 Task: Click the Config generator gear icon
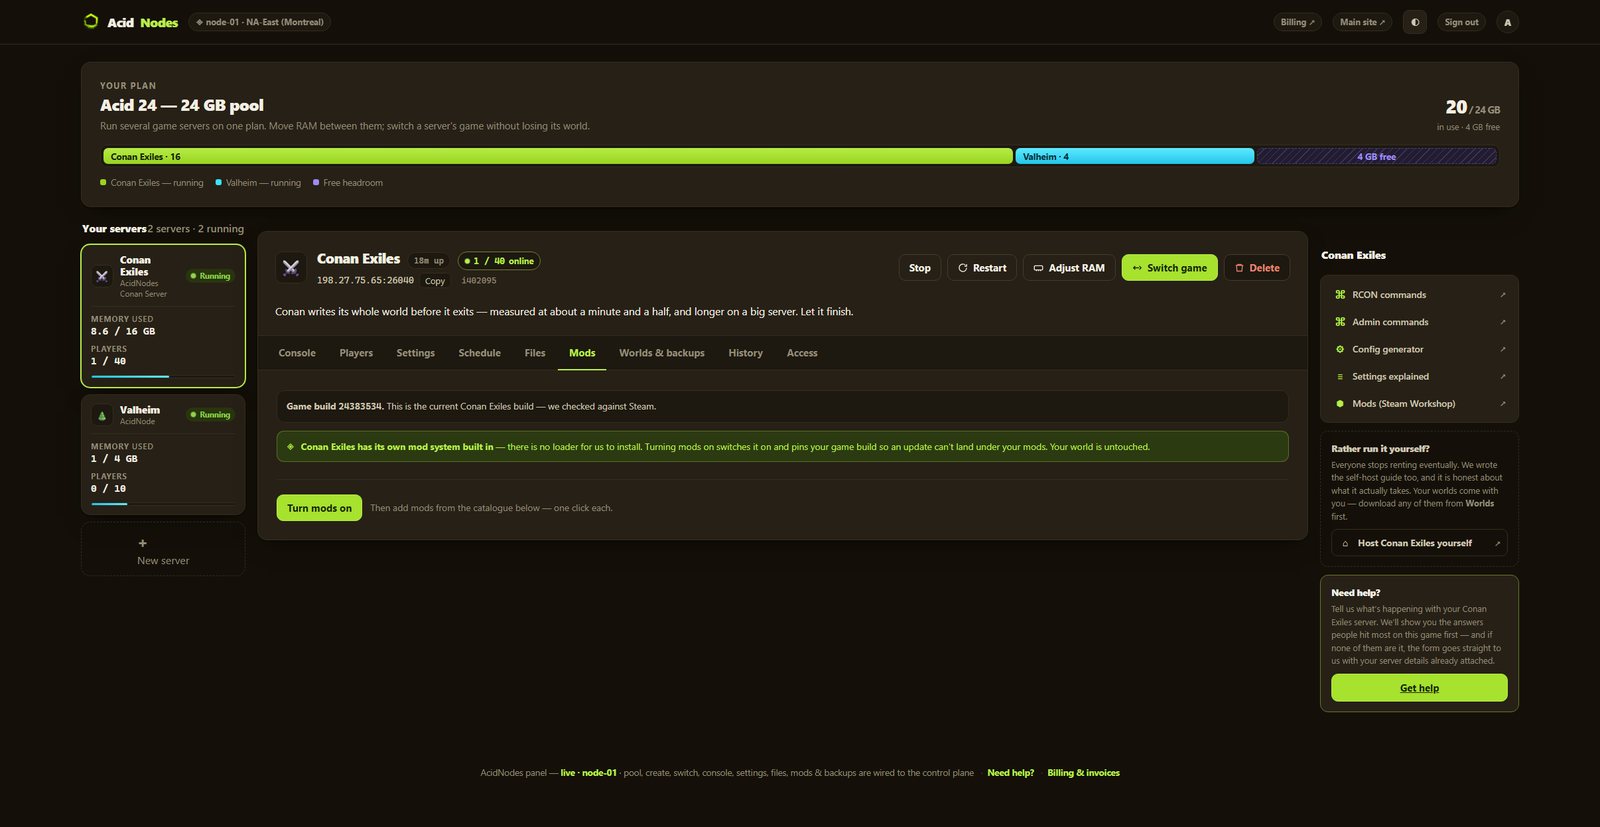coord(1340,349)
